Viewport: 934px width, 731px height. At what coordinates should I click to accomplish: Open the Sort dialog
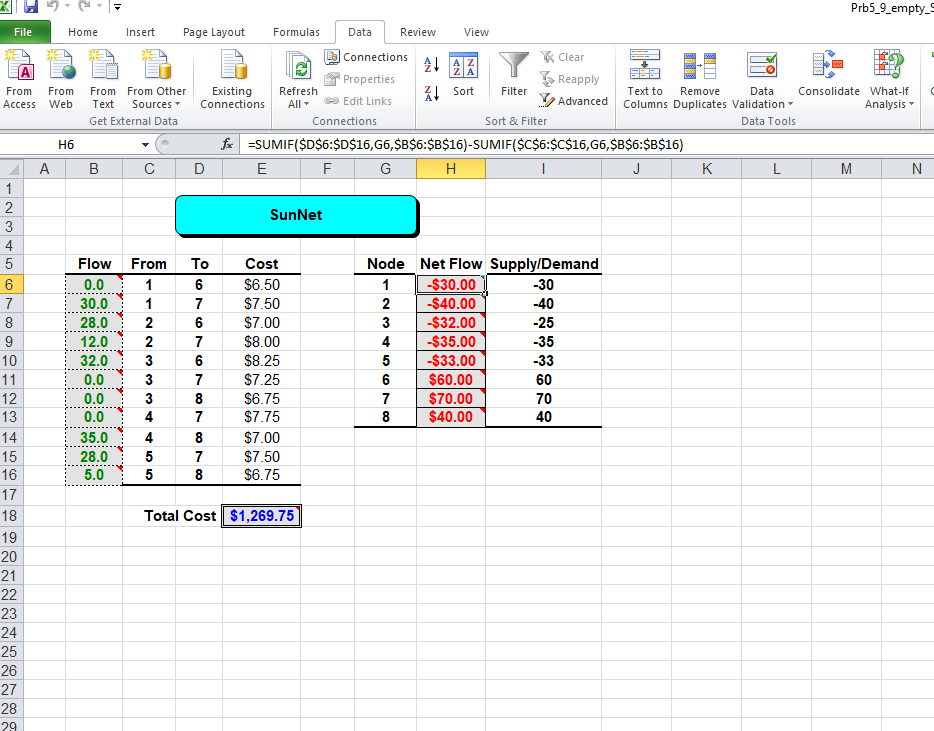pos(463,74)
